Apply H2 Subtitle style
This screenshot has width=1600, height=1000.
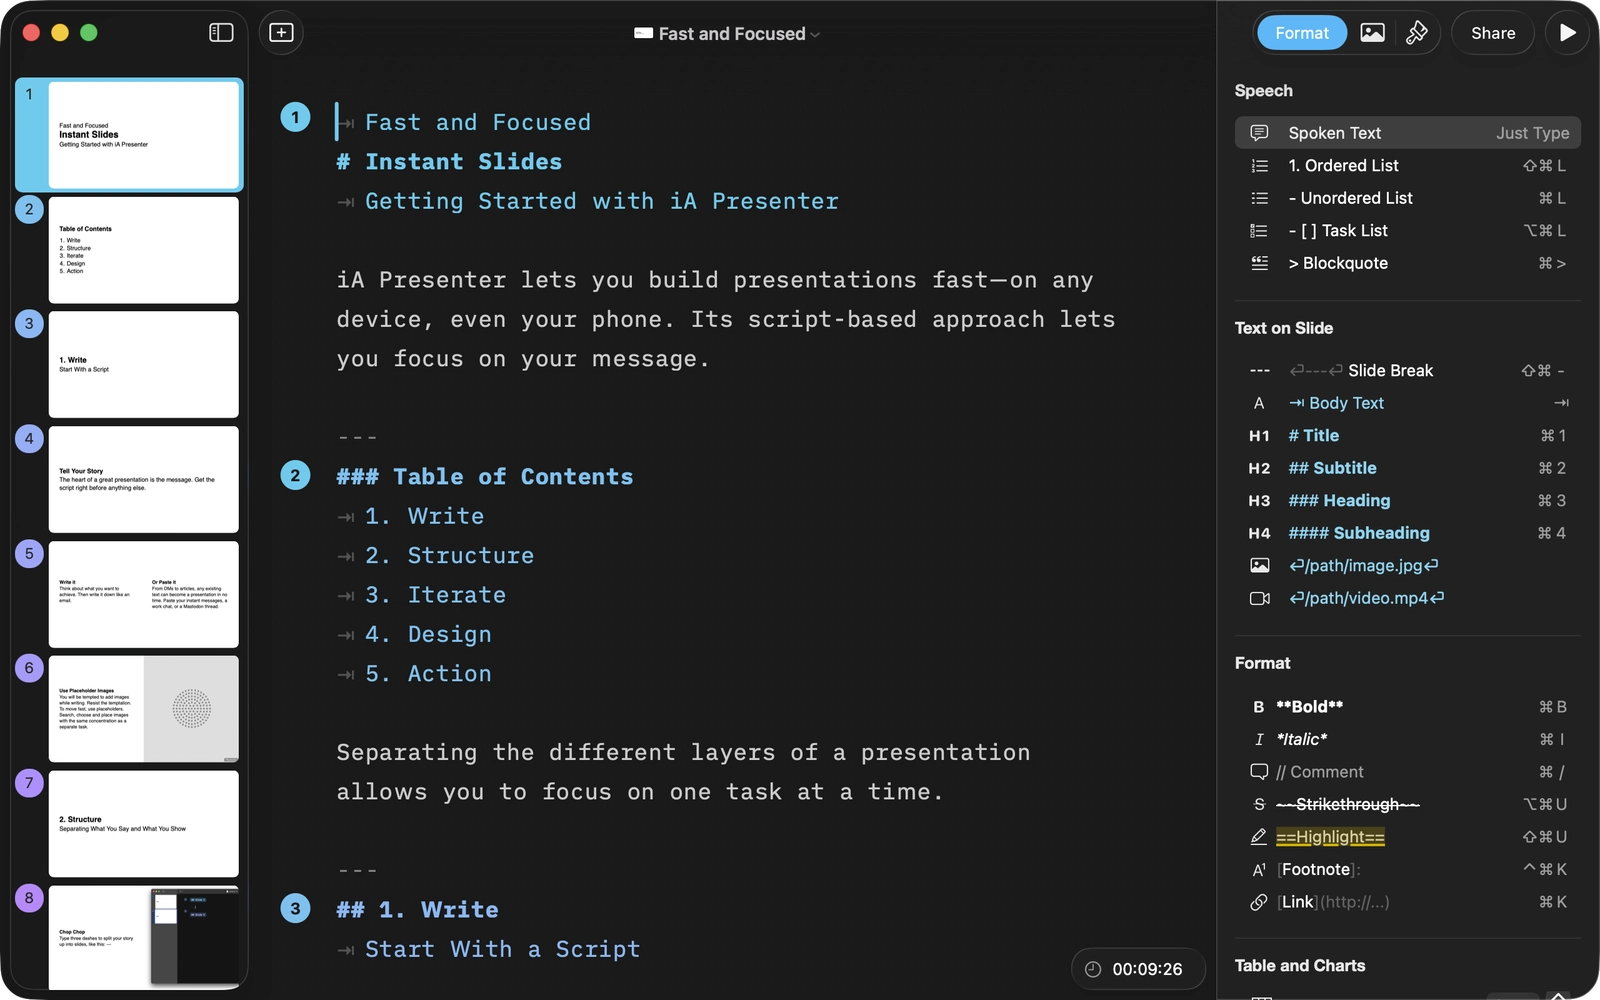1408,468
